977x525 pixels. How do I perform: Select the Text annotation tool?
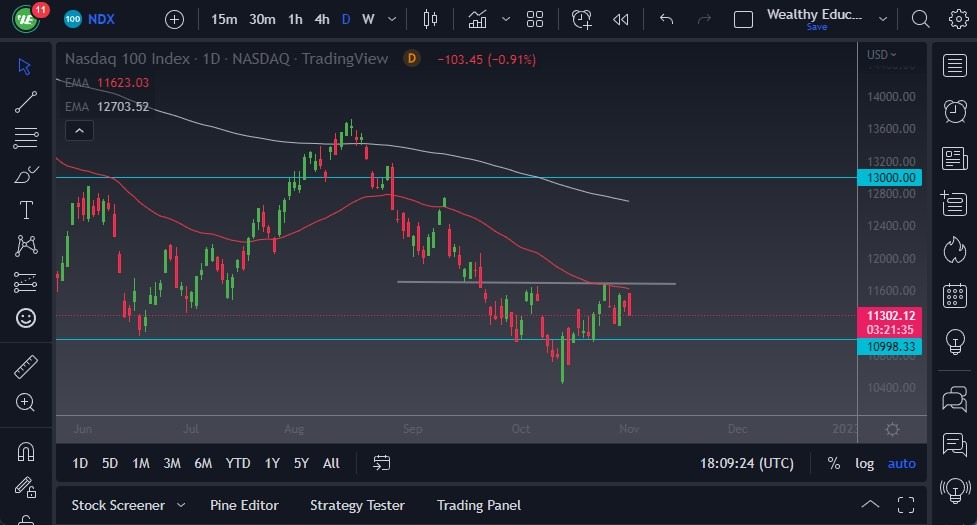point(26,210)
